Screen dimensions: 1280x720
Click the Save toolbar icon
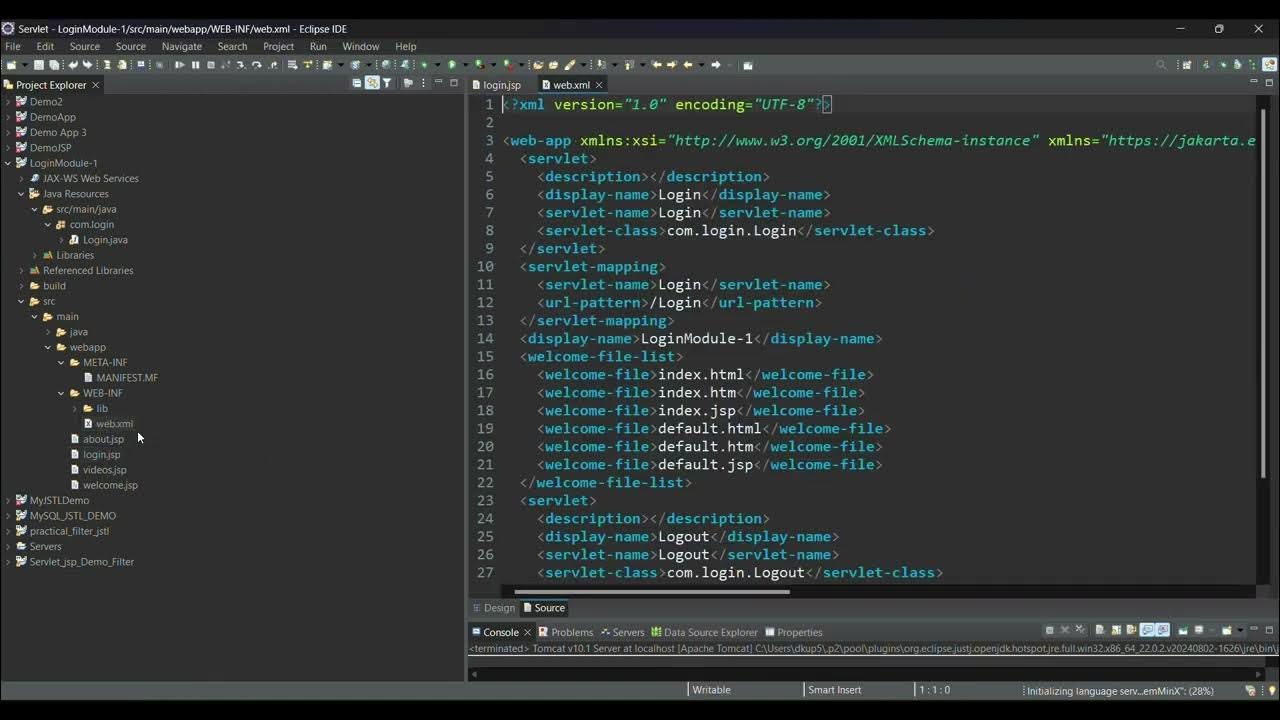pos(39,65)
